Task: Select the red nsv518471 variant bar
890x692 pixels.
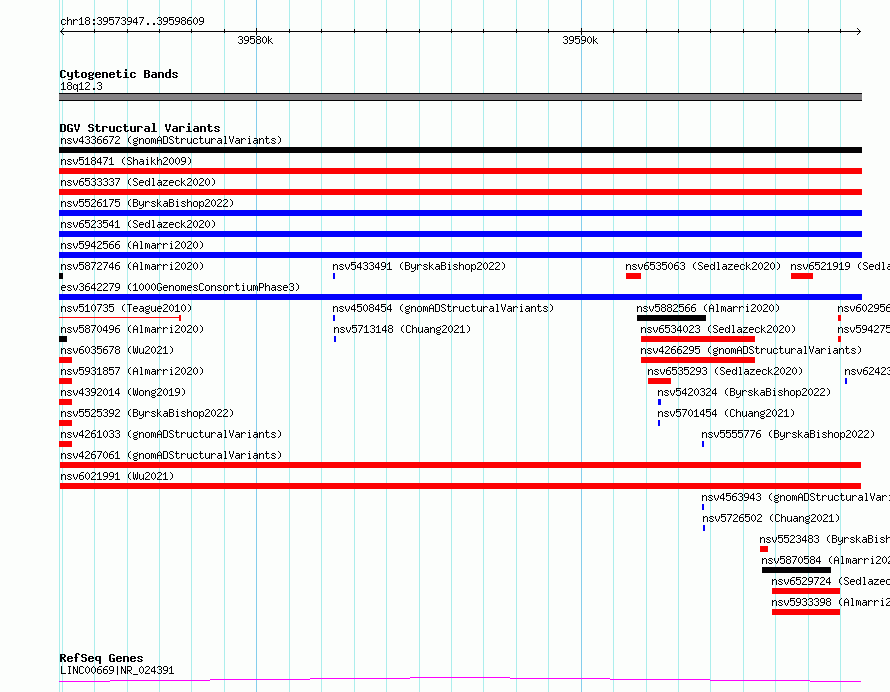Action: (x=460, y=171)
